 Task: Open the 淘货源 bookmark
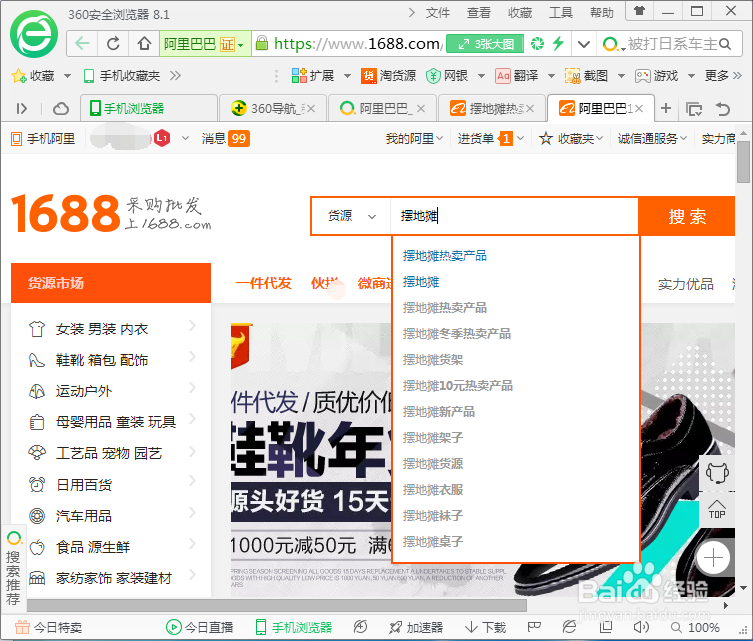point(389,75)
